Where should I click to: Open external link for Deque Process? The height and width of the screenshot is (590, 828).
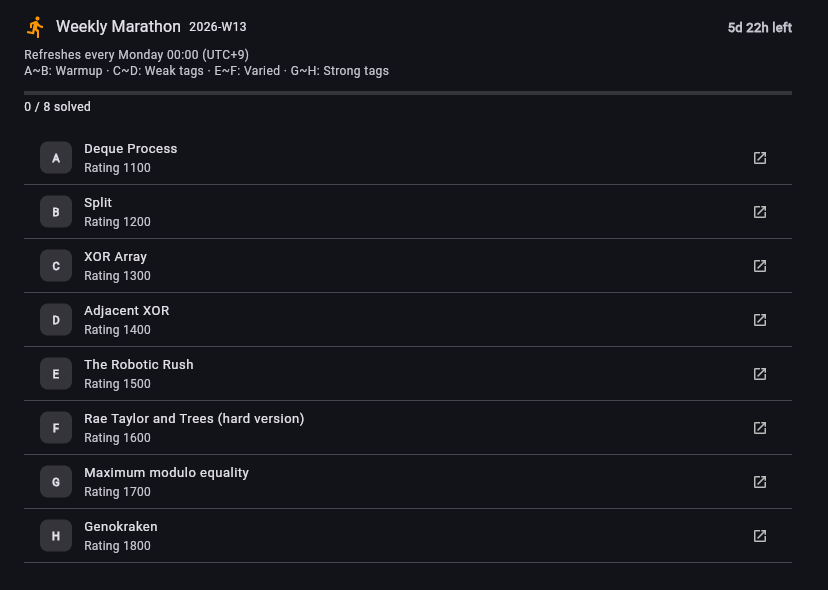tap(760, 158)
